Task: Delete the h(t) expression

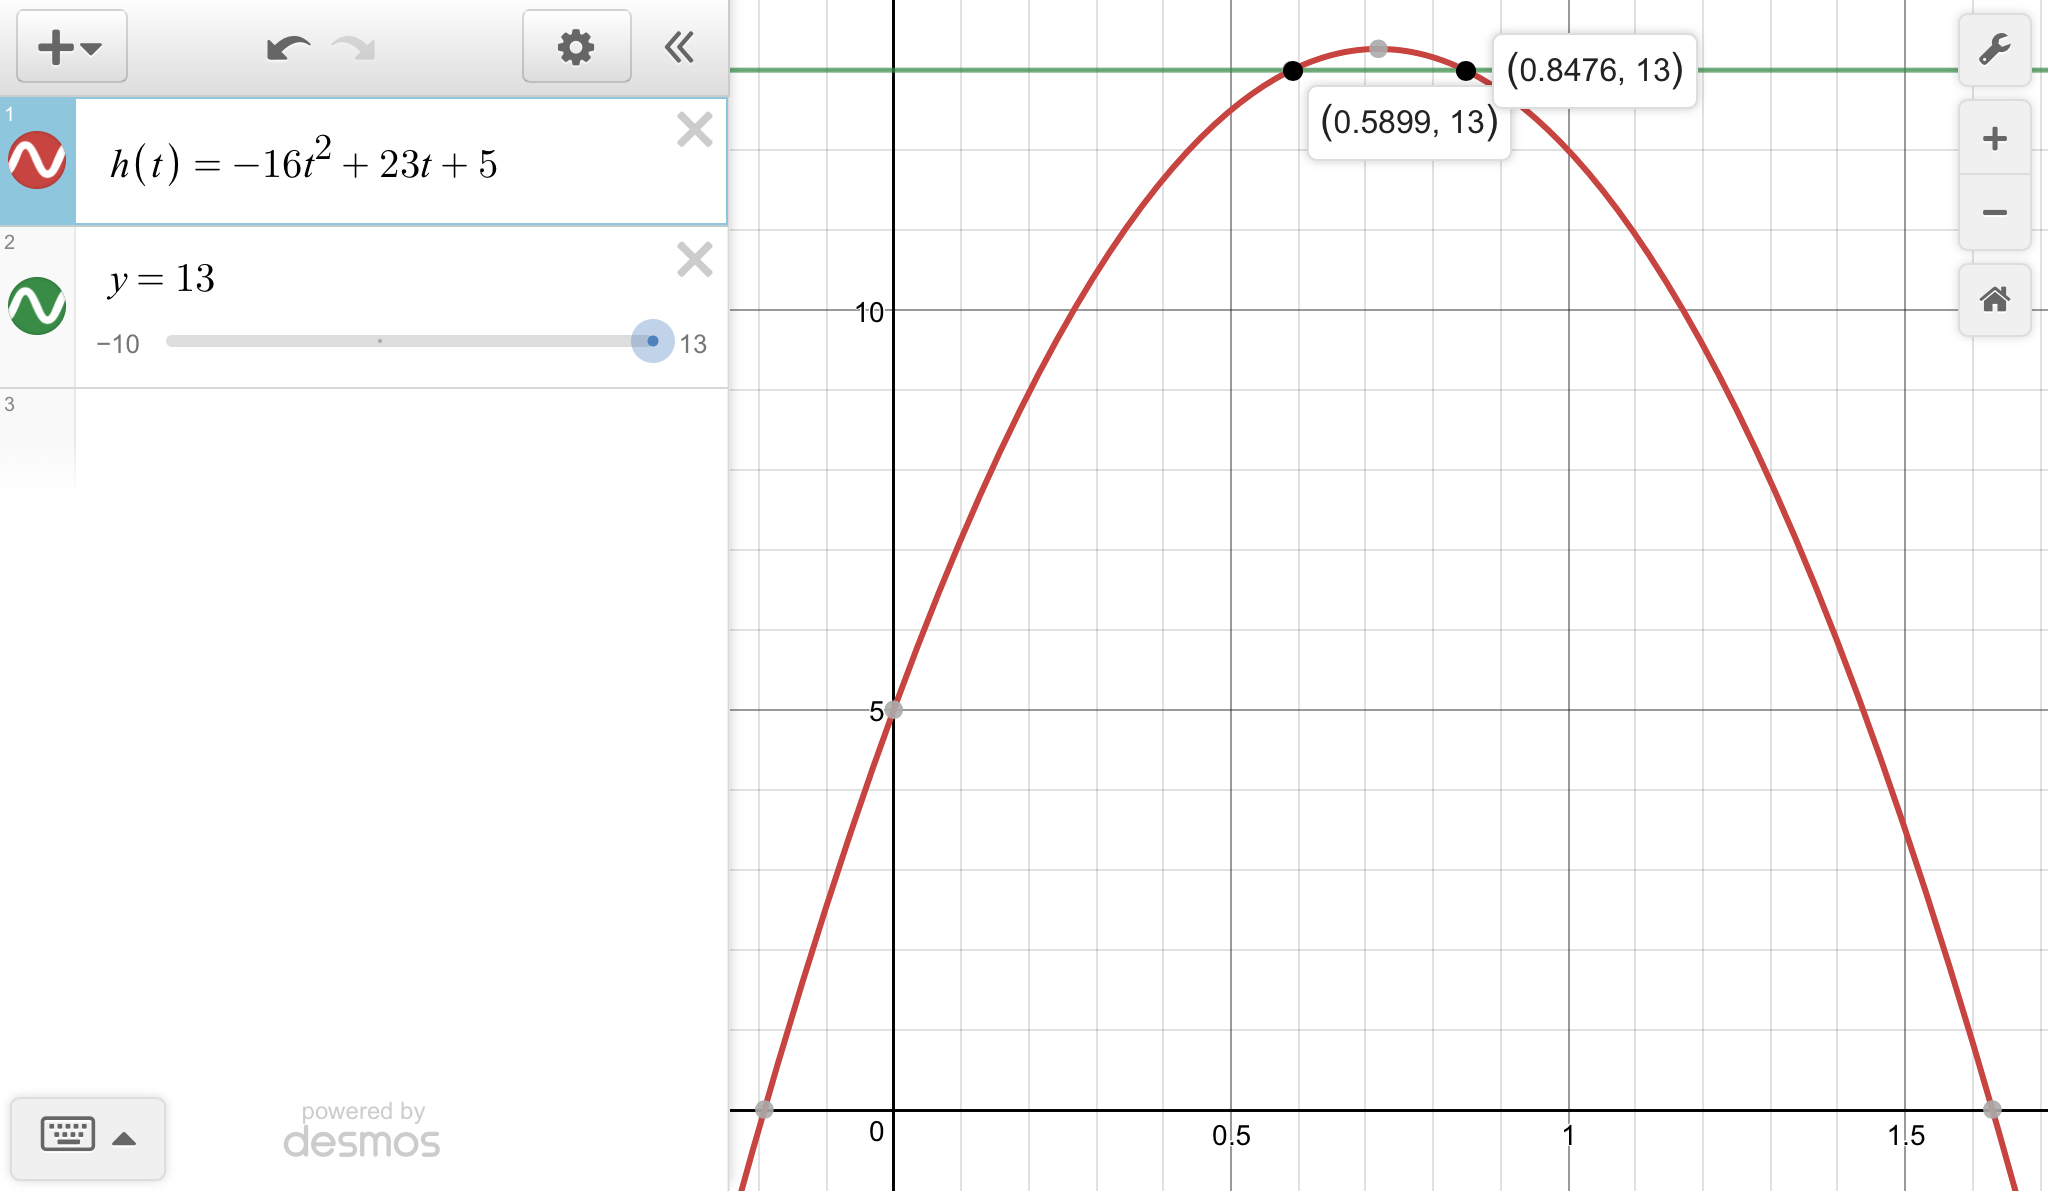Action: click(x=694, y=130)
